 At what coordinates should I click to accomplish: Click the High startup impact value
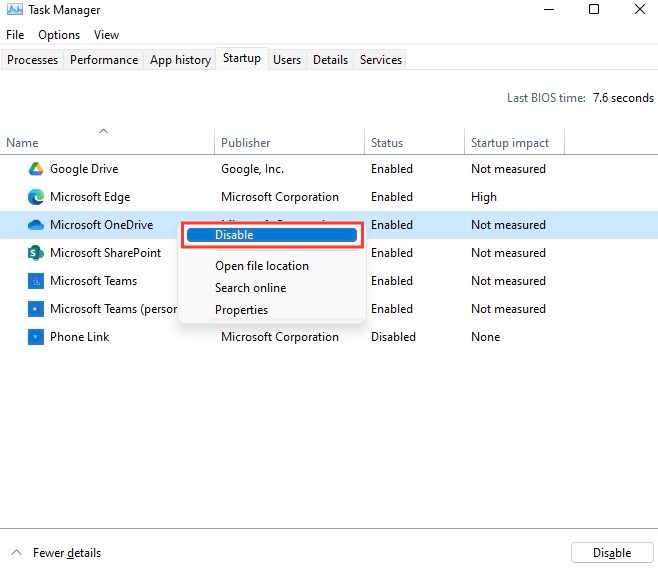click(x=483, y=197)
